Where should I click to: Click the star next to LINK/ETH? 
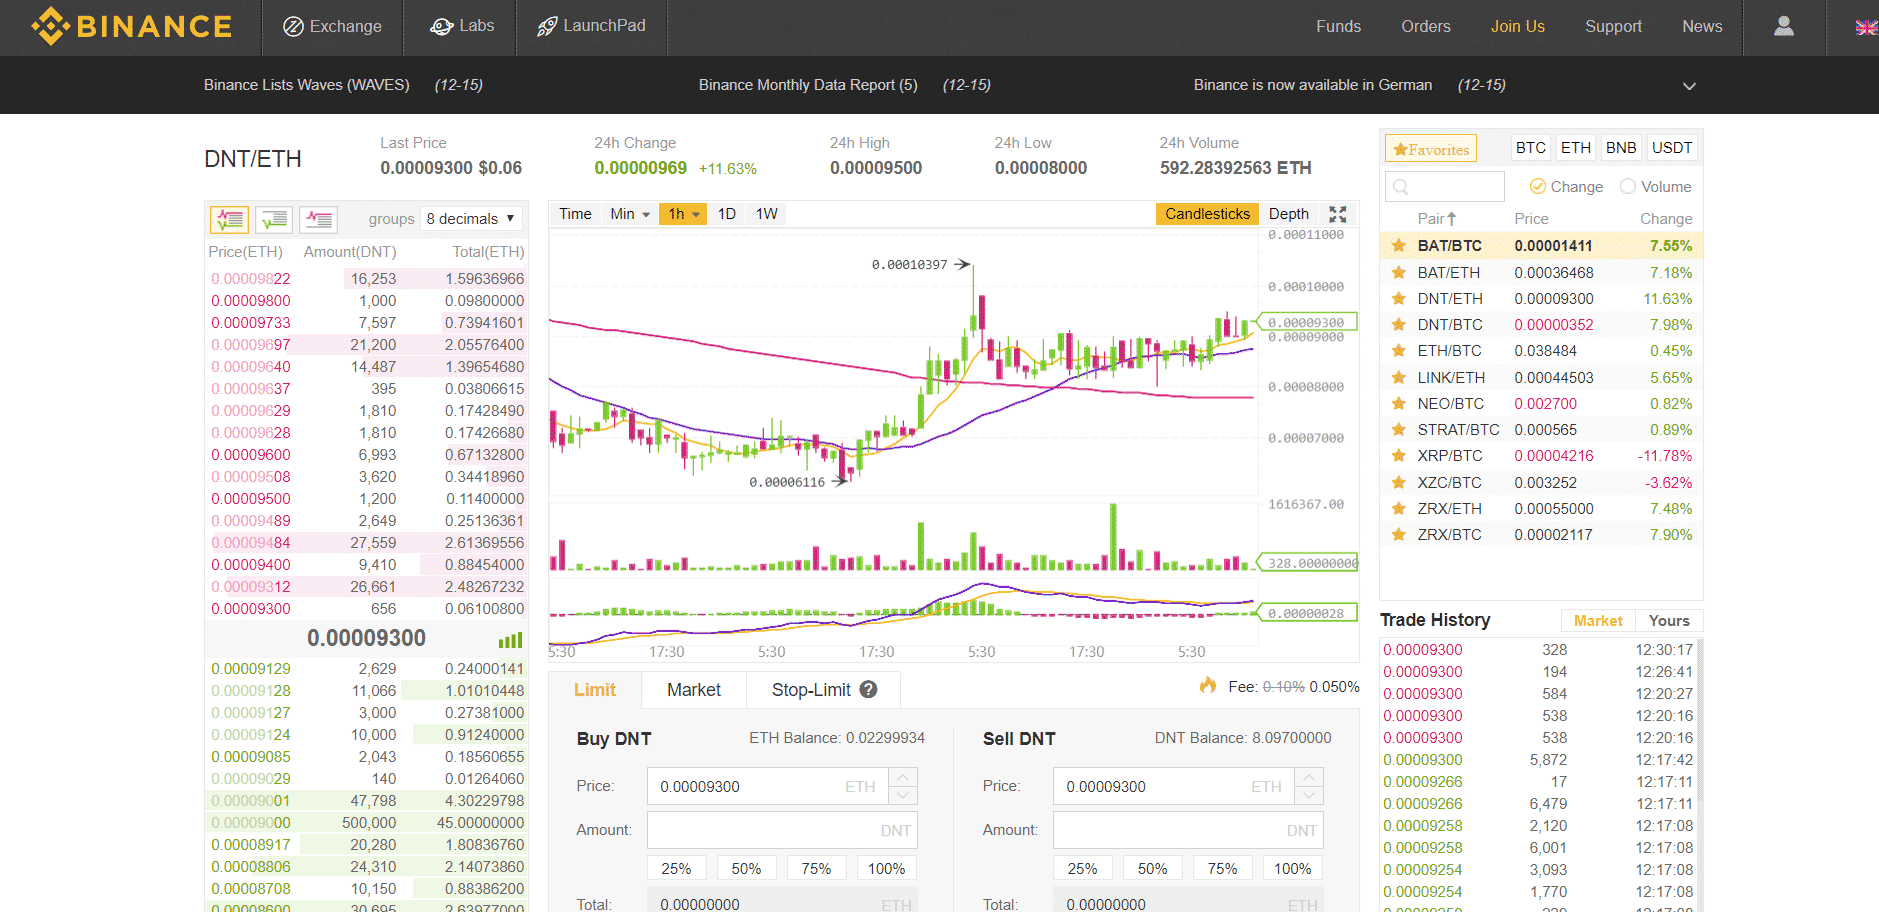(x=1398, y=377)
